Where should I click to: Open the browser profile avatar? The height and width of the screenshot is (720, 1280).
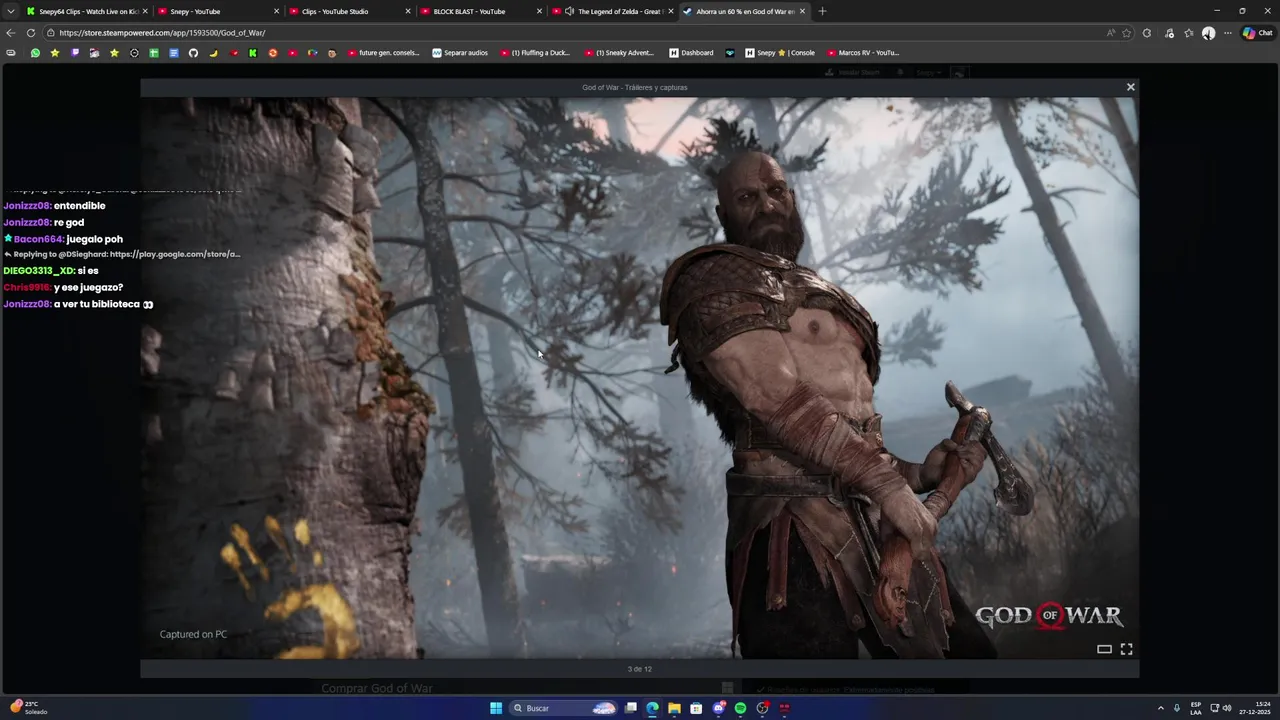click(1208, 33)
